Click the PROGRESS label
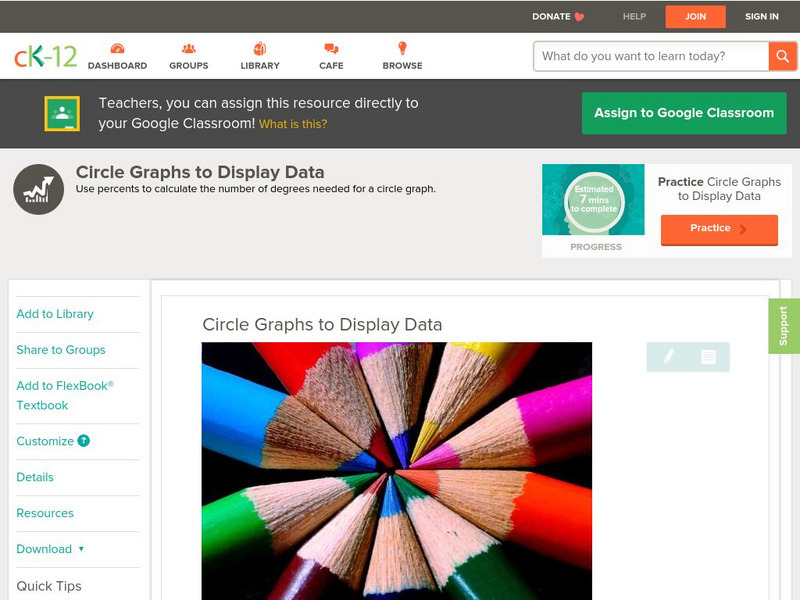This screenshot has width=800, height=600. (596, 246)
